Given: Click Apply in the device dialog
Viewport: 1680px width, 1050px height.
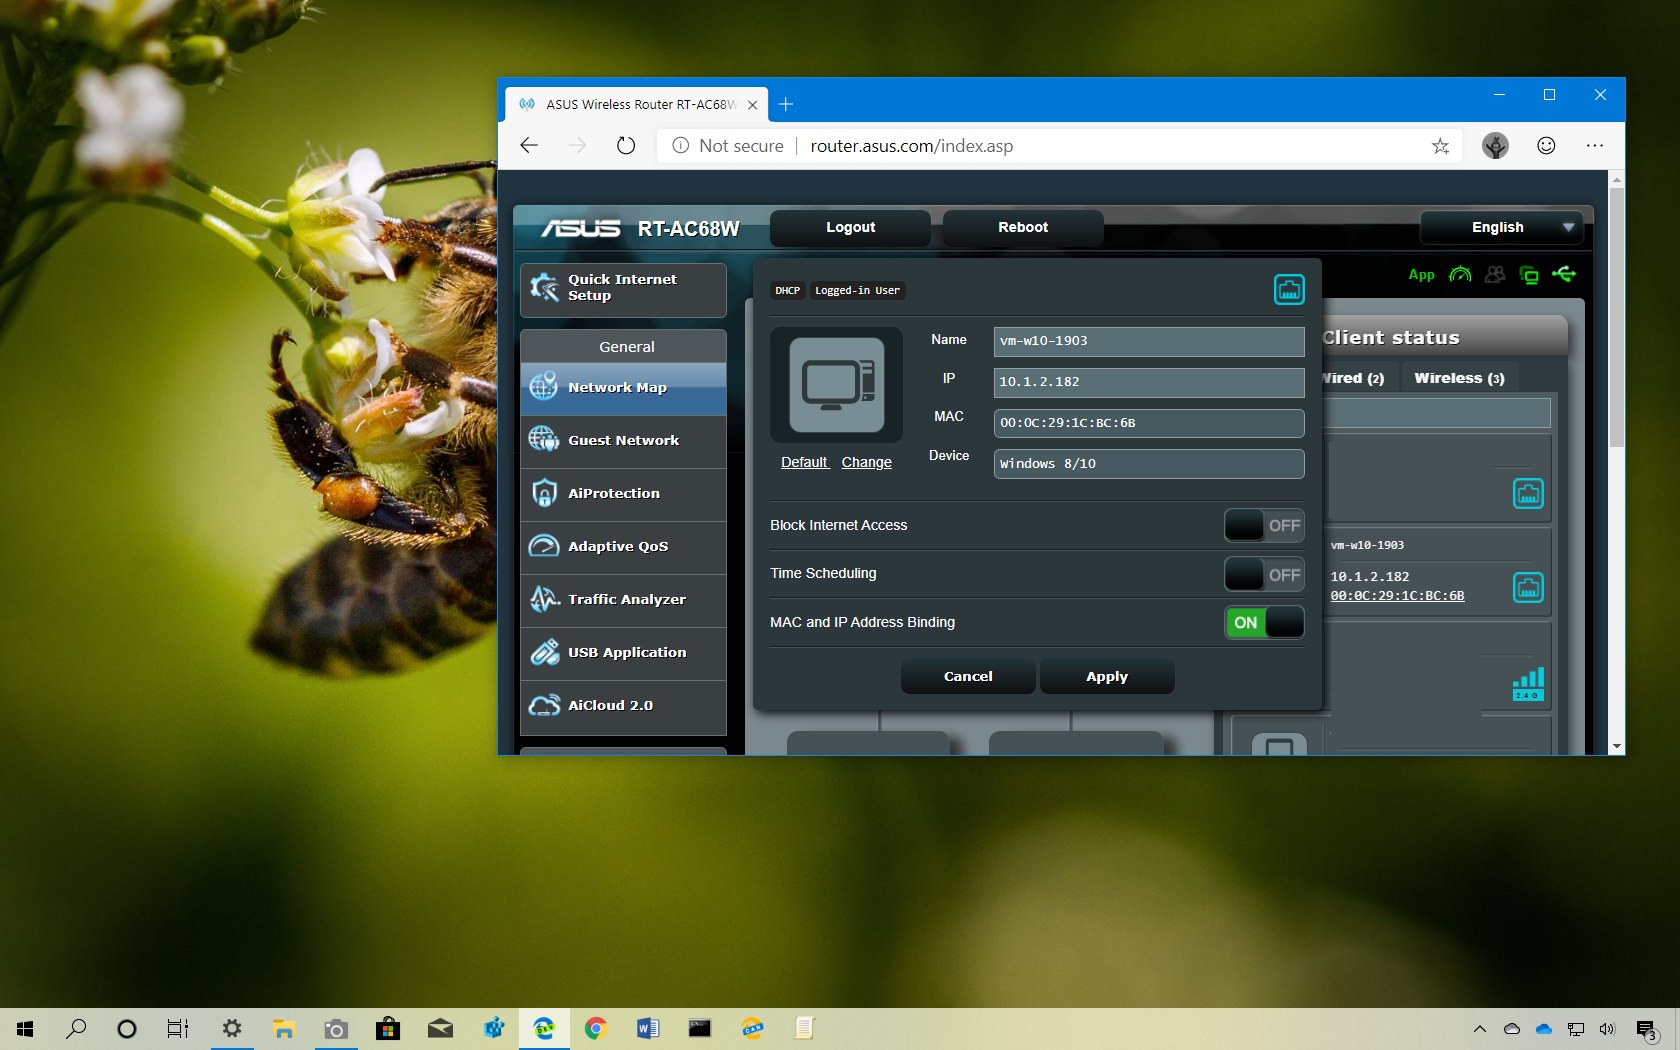Looking at the screenshot, I should pos(1107,677).
